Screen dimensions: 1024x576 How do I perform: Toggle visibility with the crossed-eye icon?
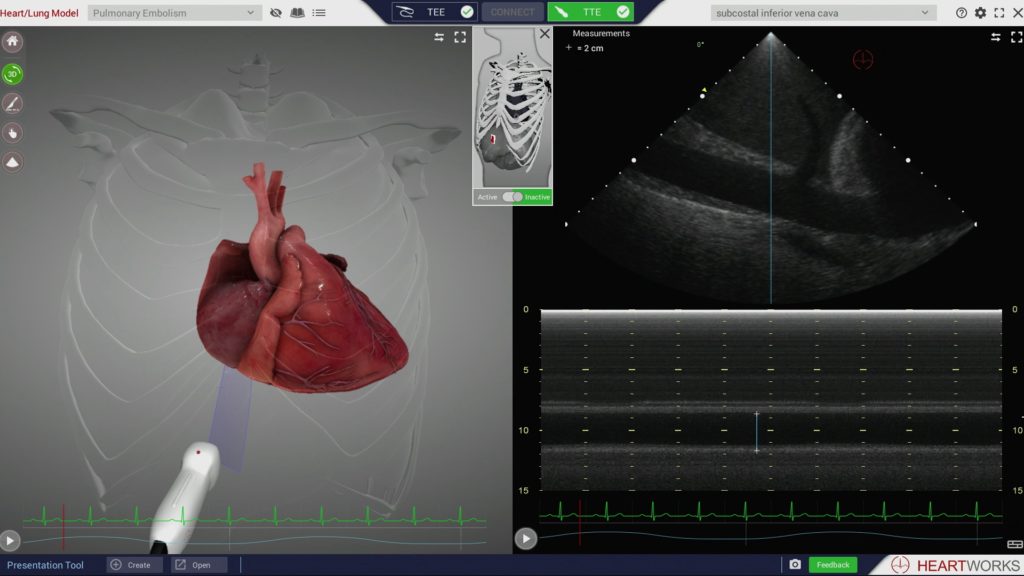click(276, 13)
